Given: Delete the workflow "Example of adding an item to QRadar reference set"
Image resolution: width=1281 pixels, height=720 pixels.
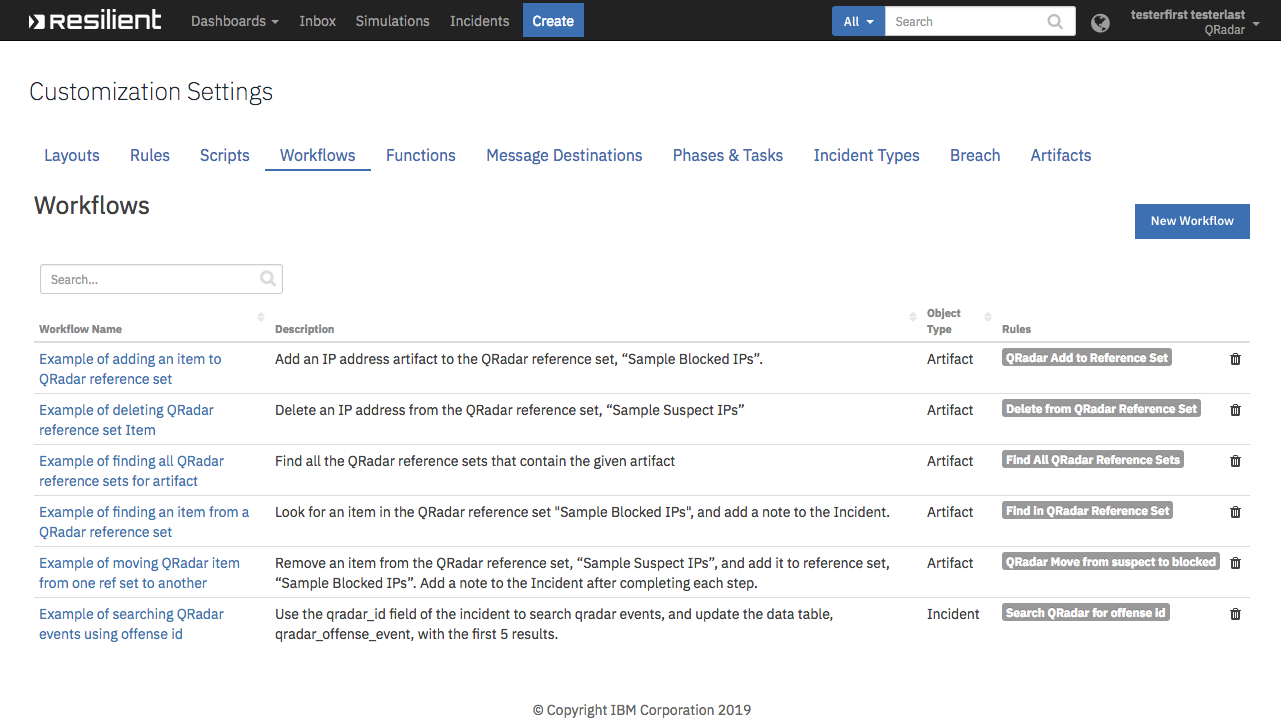Looking at the screenshot, I should [1235, 358].
